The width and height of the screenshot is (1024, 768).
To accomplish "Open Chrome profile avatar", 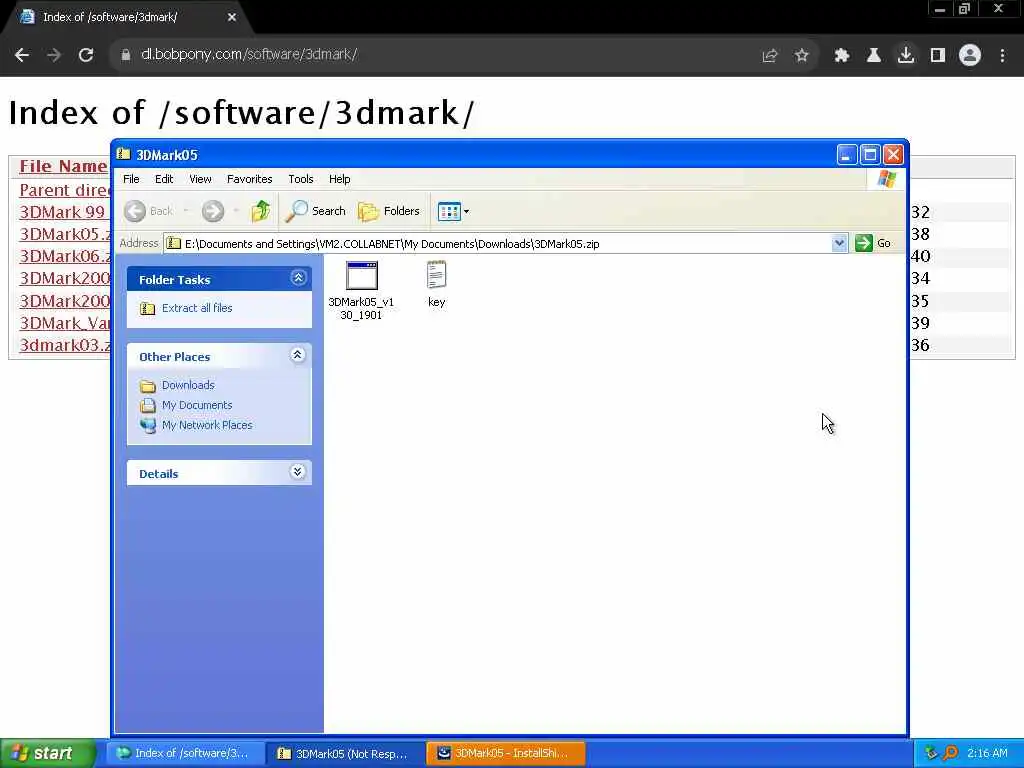I will tap(970, 56).
